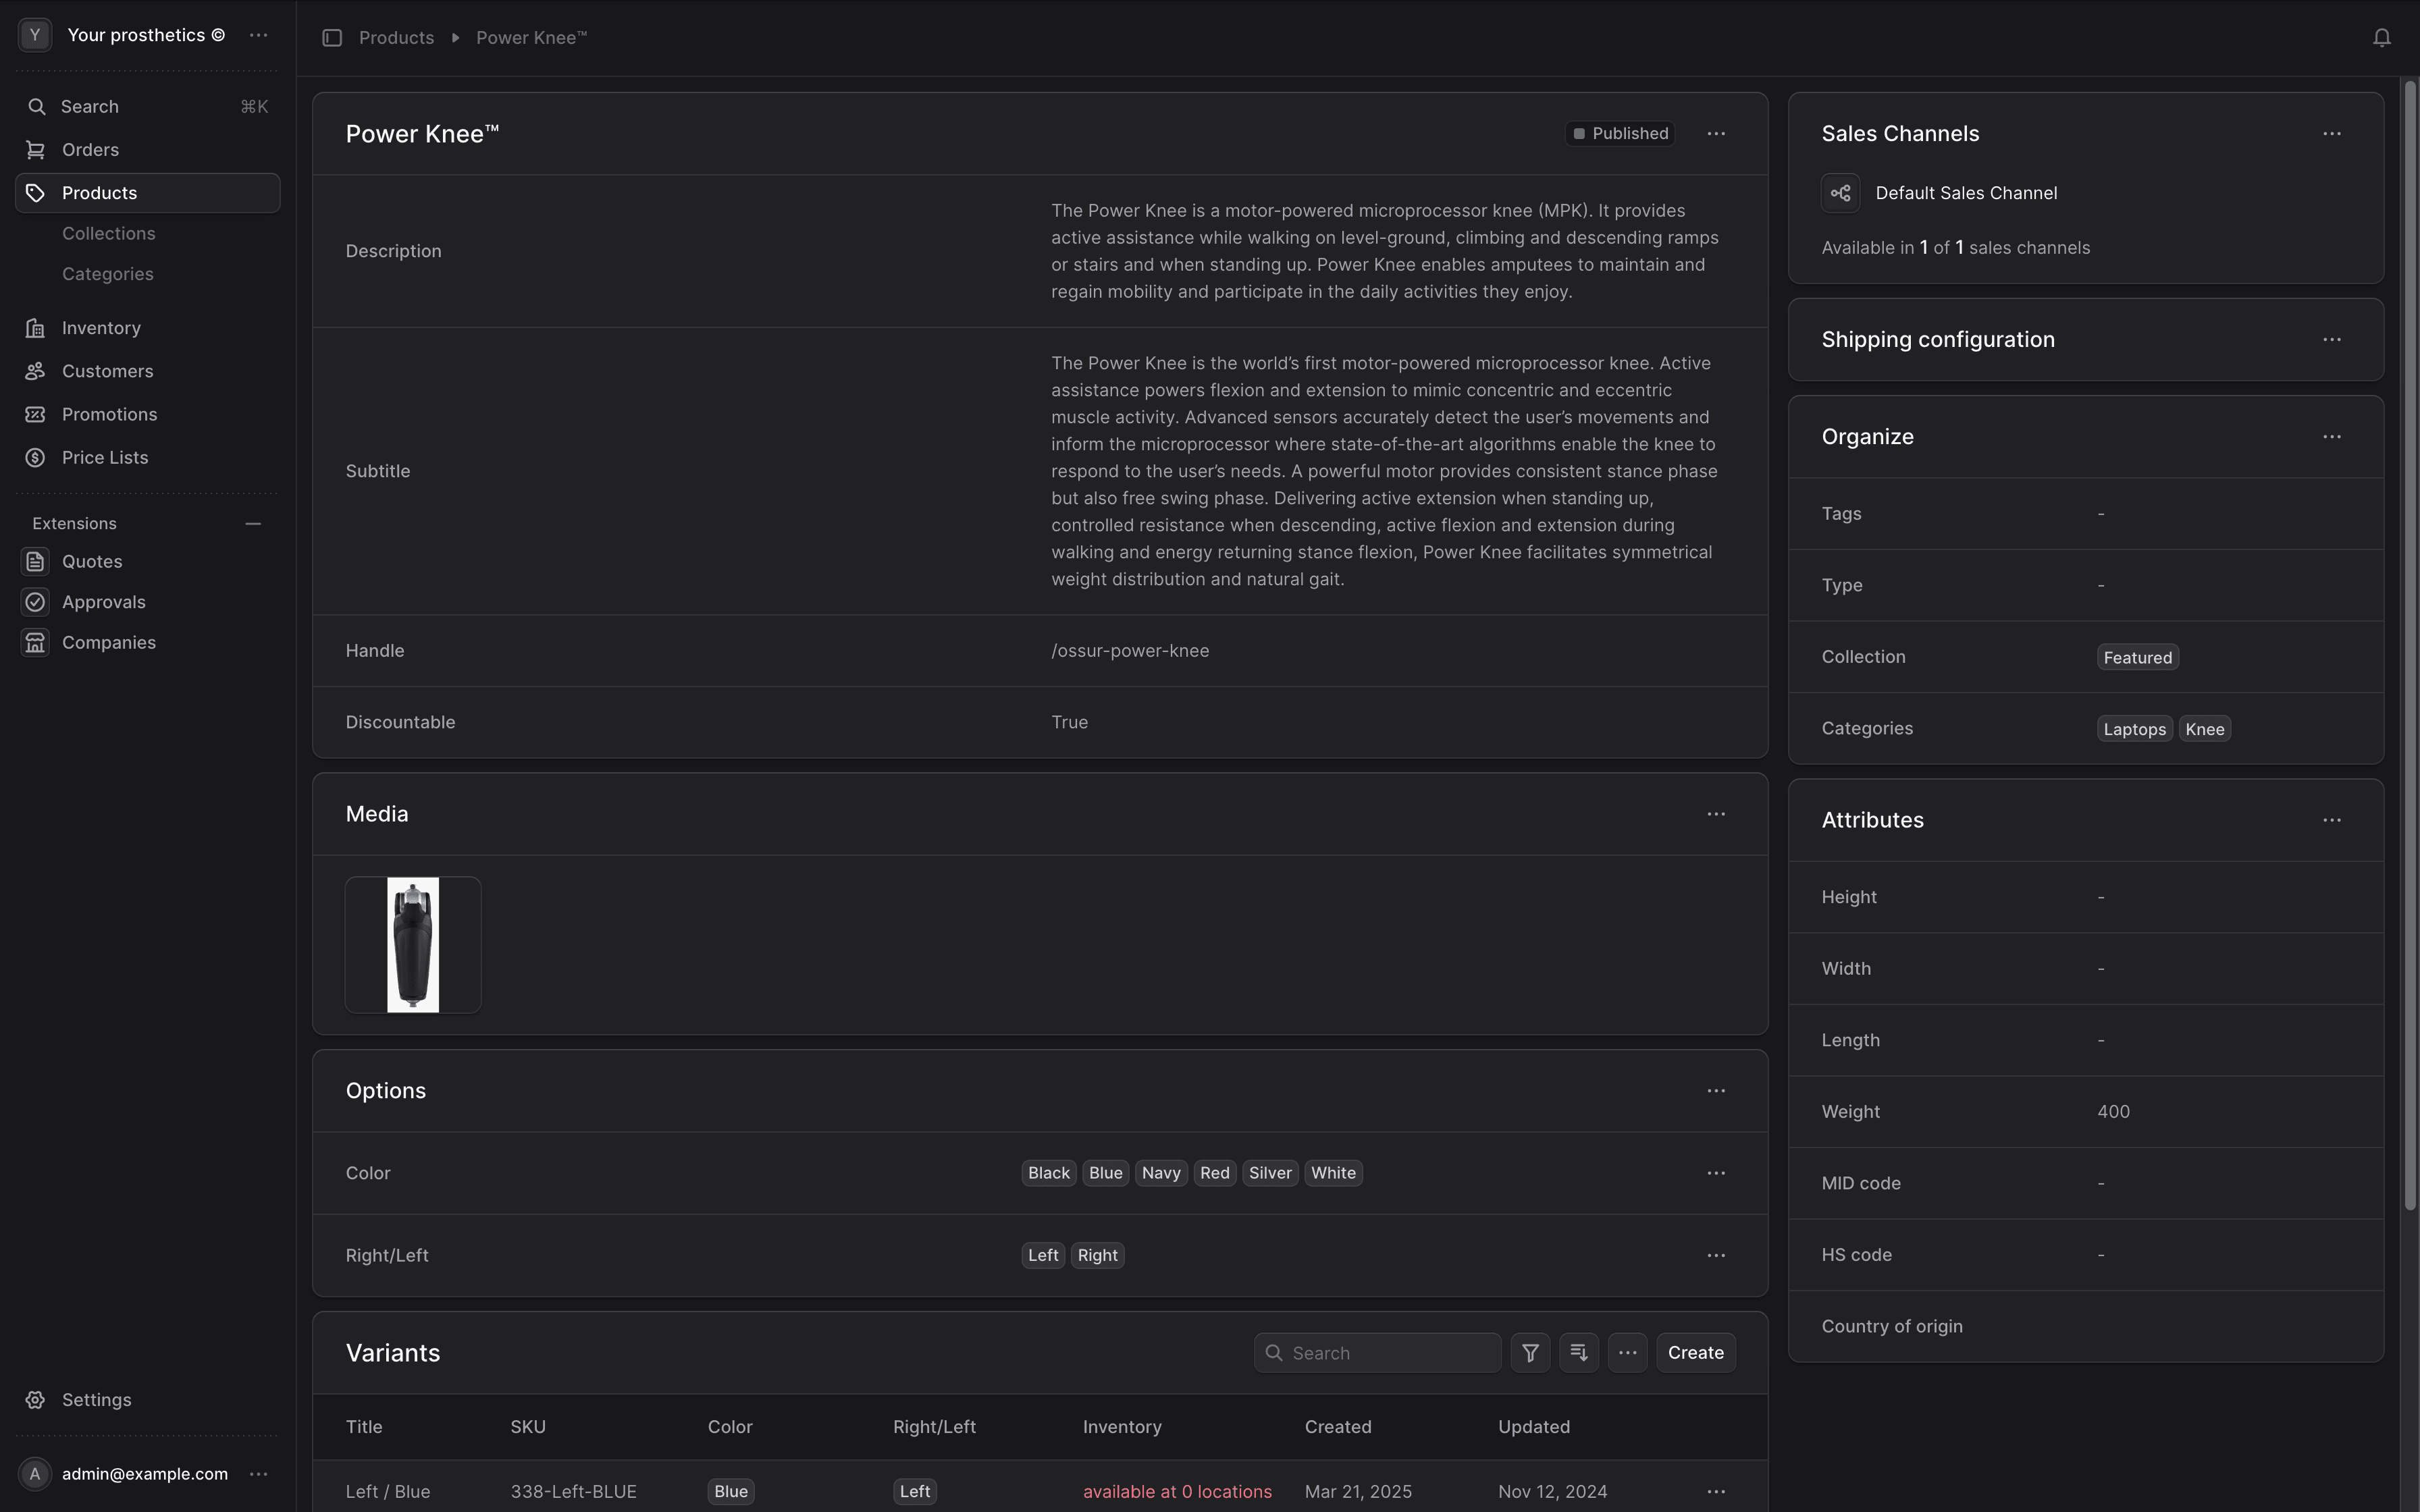Click the Navy color value chip
The width and height of the screenshot is (2420, 1512).
pos(1161,1173)
